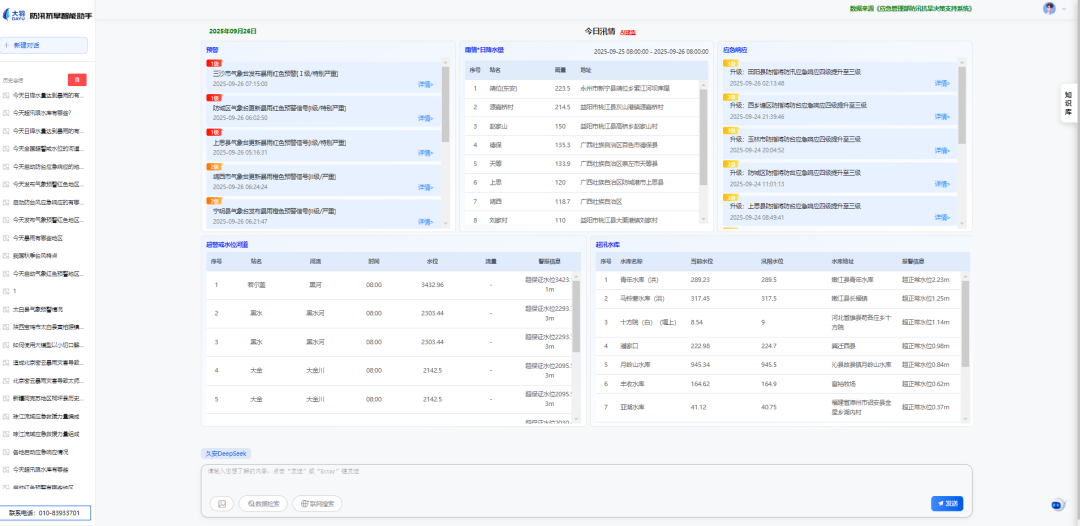Click reservoir current level 317.45
The image size is (1080, 526).
700,298
